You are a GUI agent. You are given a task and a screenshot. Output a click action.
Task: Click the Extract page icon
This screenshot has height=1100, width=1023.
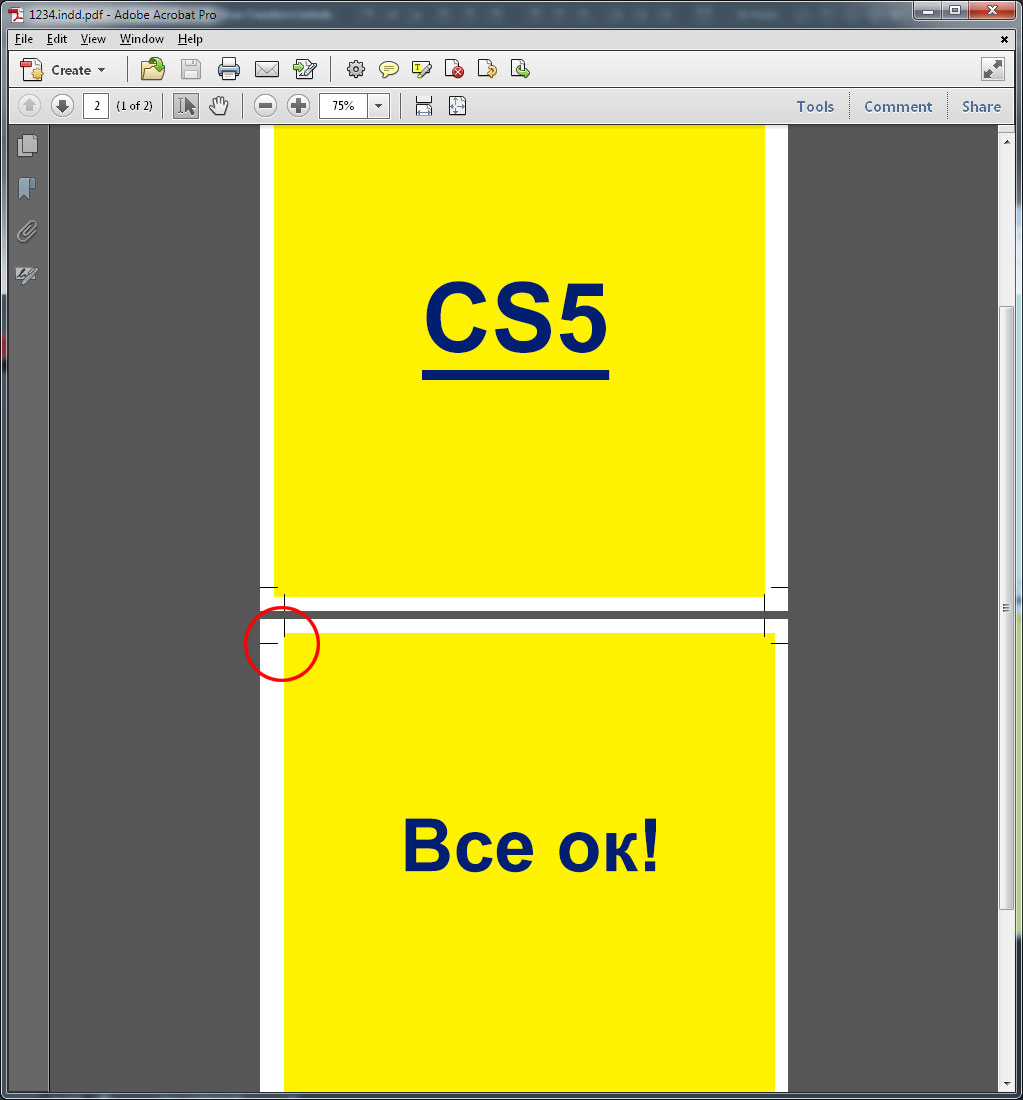click(x=520, y=69)
